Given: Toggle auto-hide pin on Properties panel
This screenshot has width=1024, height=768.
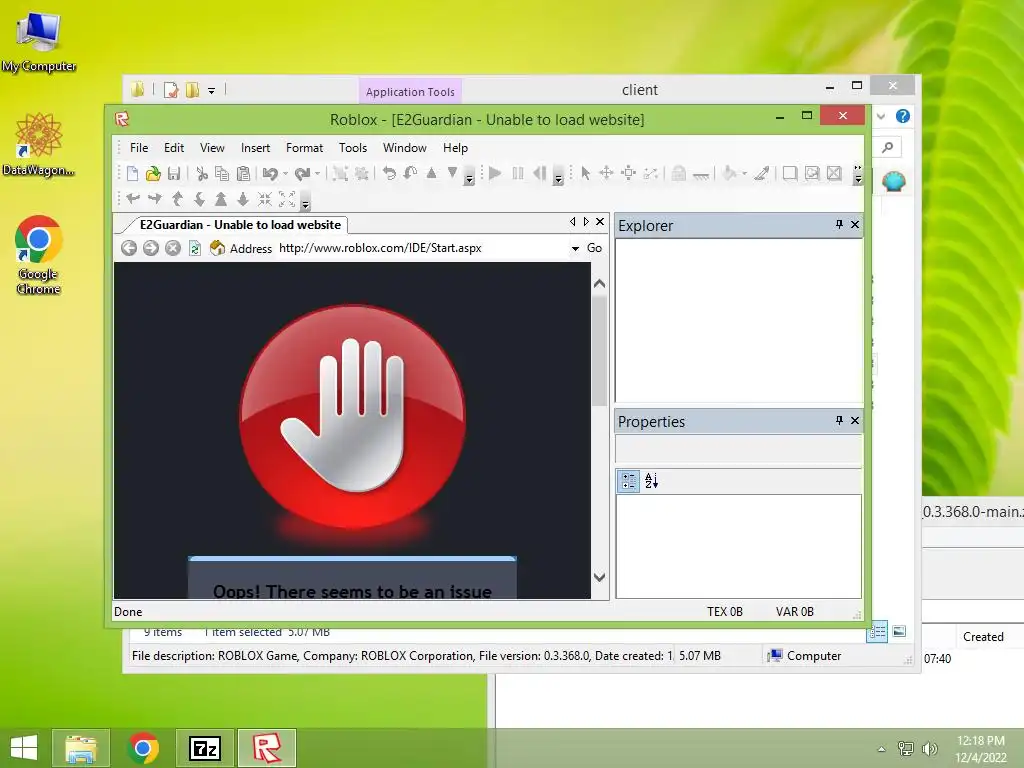Looking at the screenshot, I should tap(839, 420).
